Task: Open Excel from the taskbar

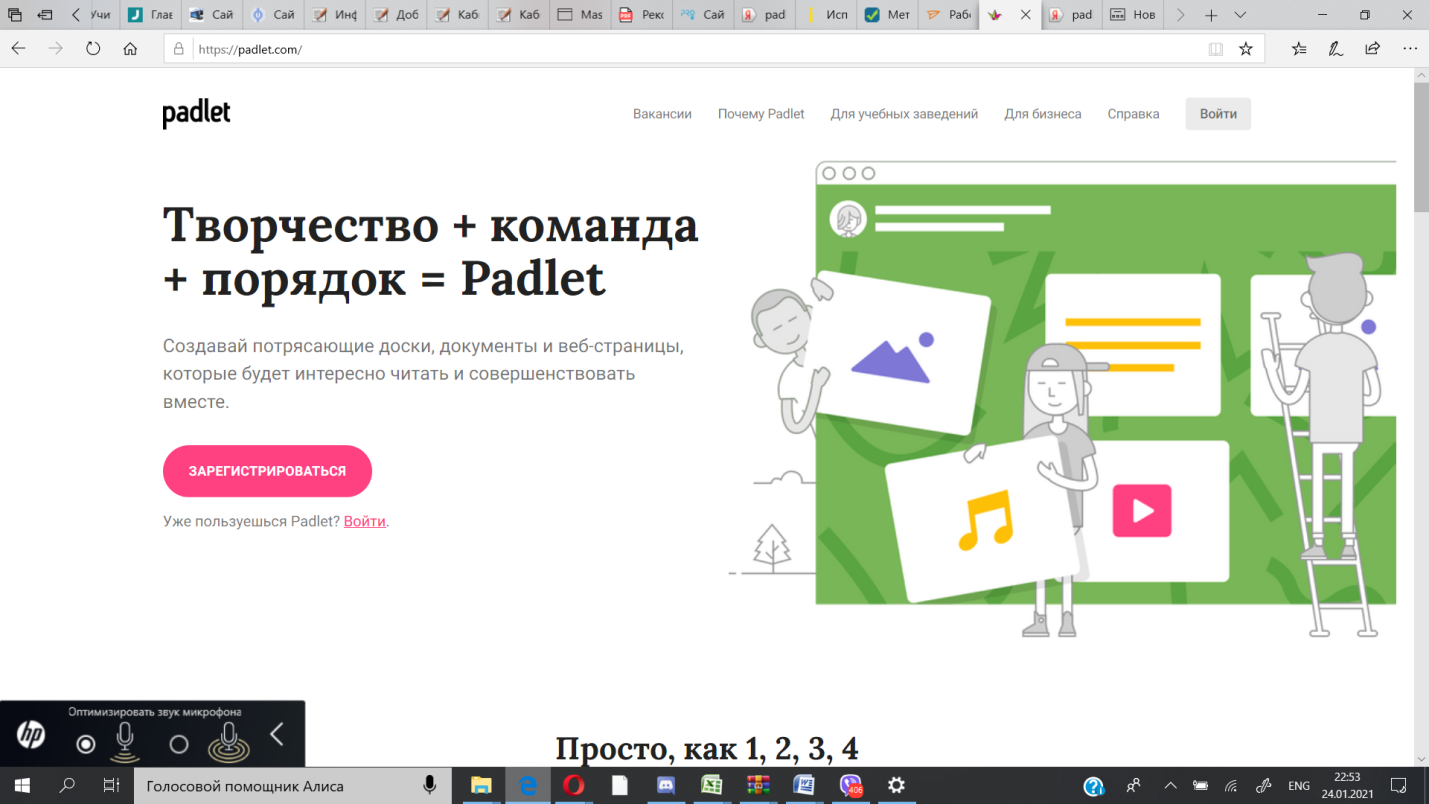Action: click(x=712, y=786)
